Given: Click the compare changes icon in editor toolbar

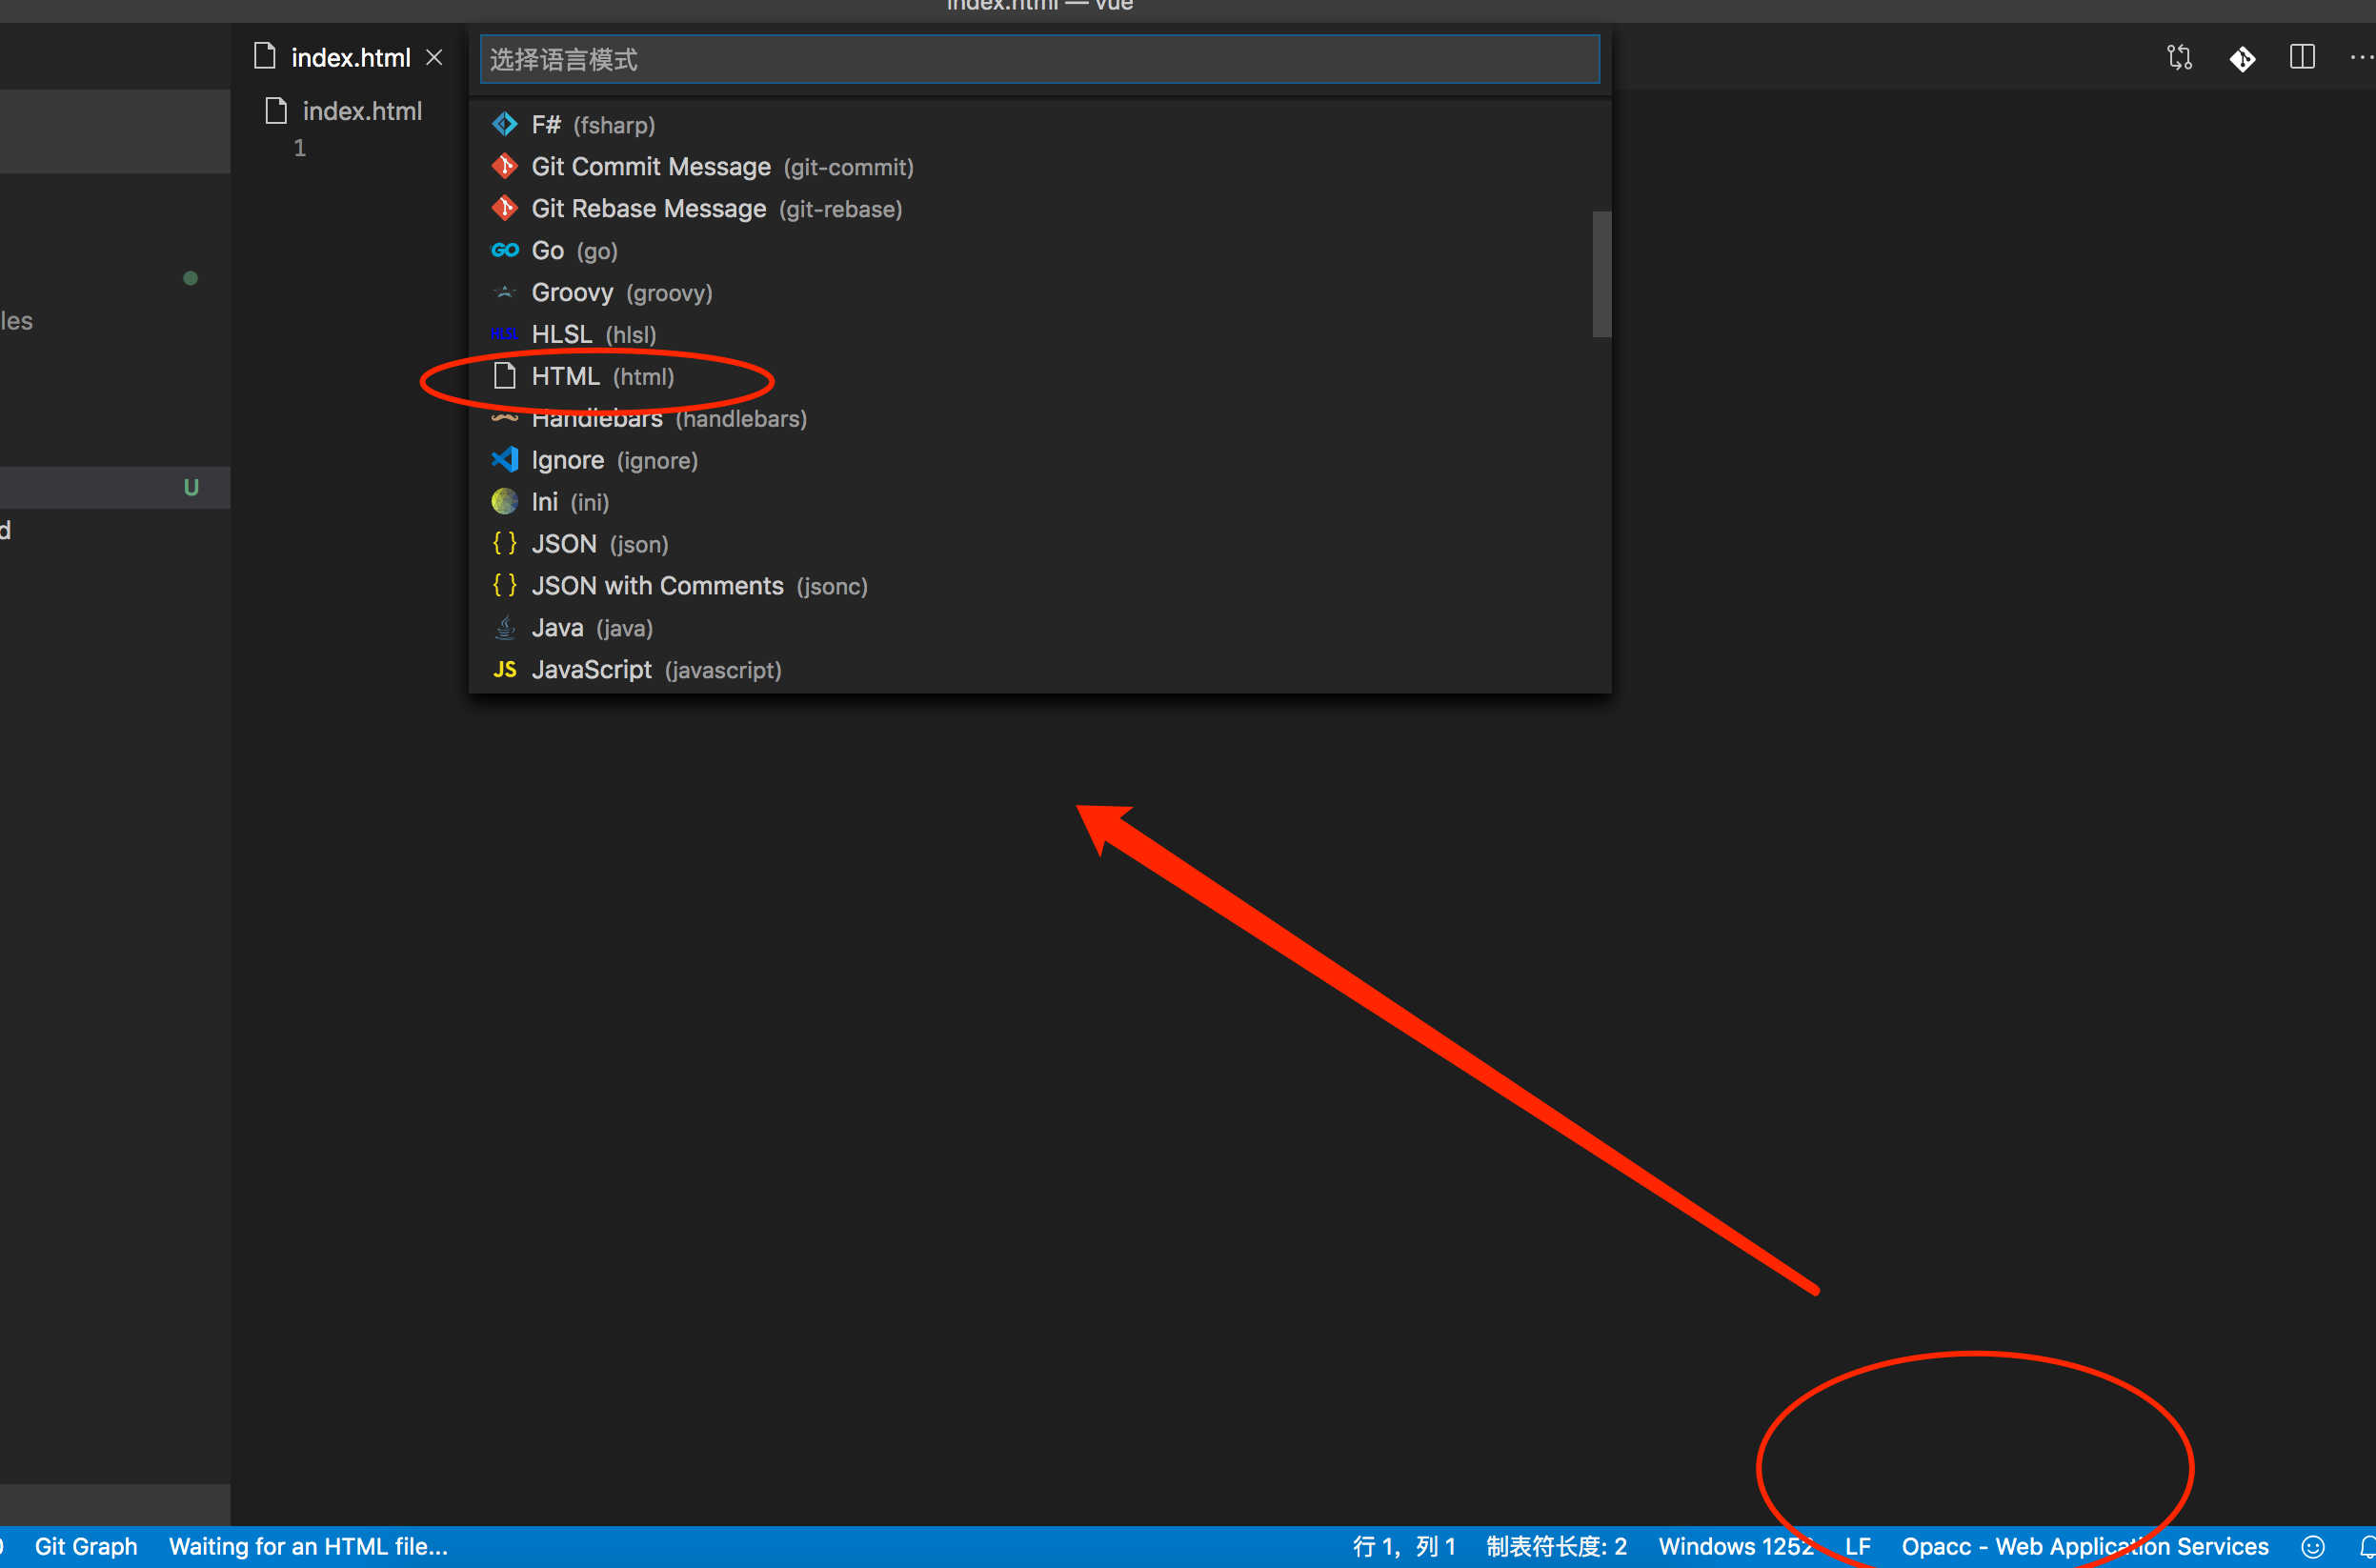Looking at the screenshot, I should click(x=2179, y=58).
